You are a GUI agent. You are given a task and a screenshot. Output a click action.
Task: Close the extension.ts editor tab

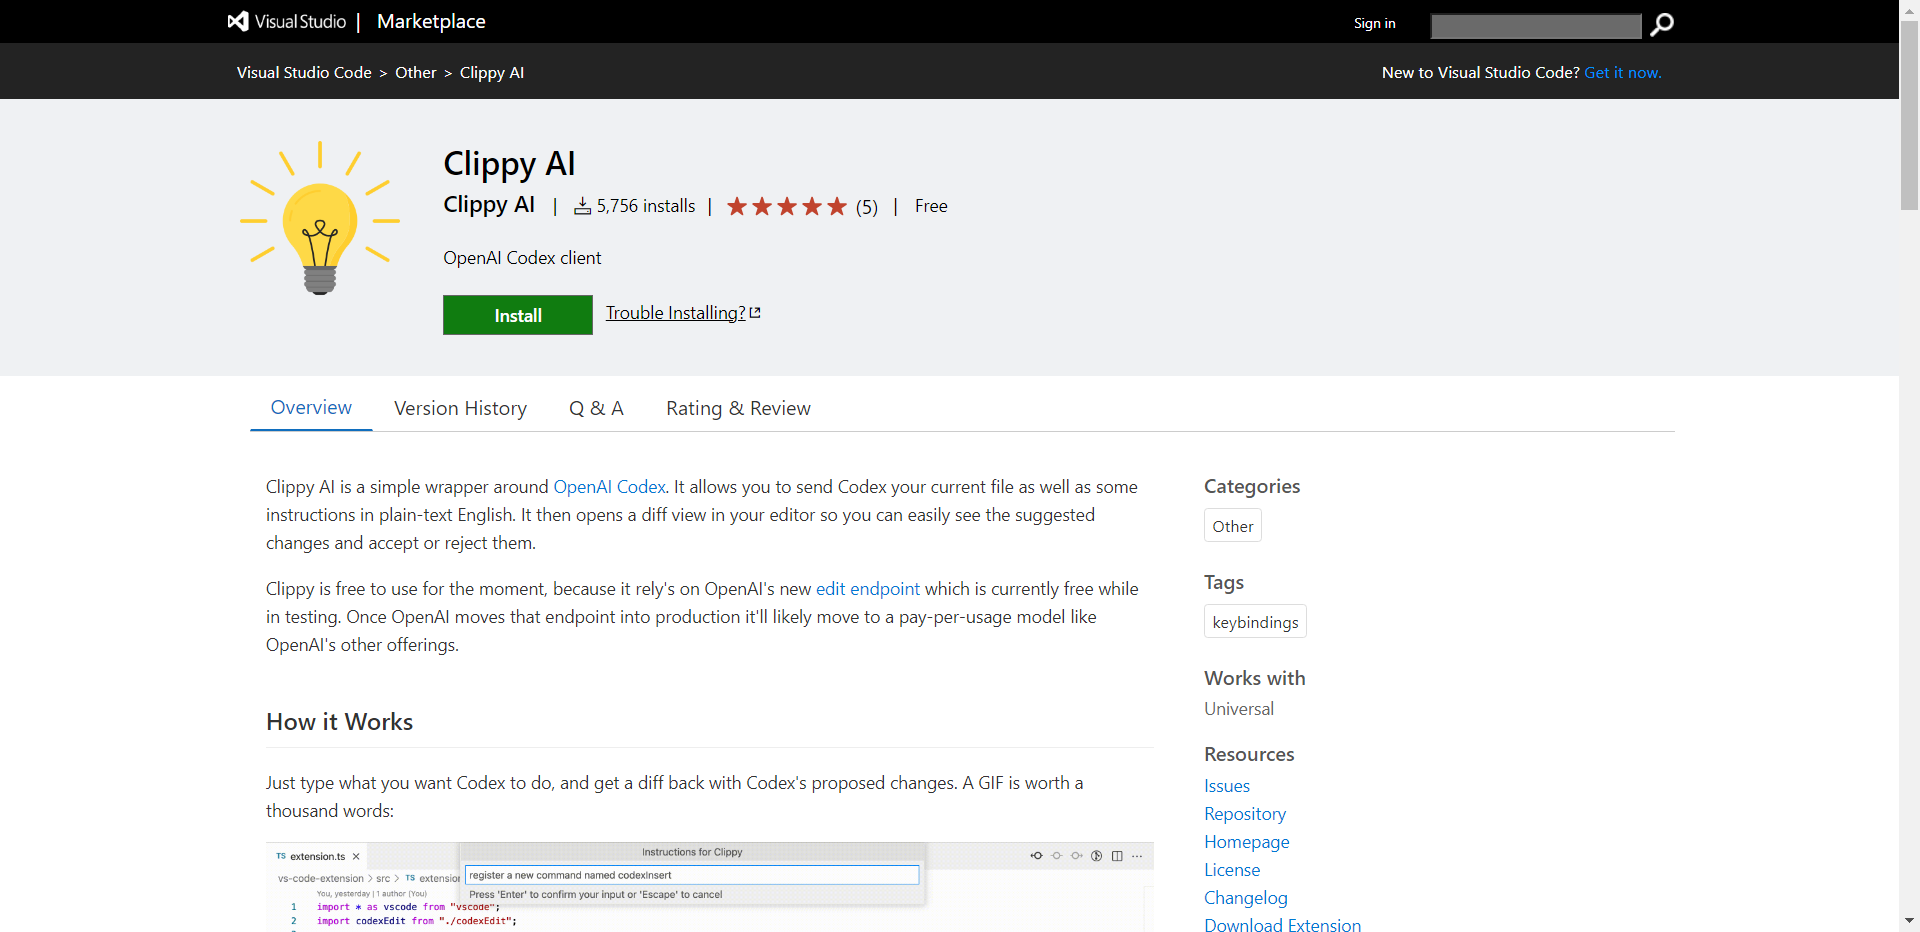coord(356,856)
